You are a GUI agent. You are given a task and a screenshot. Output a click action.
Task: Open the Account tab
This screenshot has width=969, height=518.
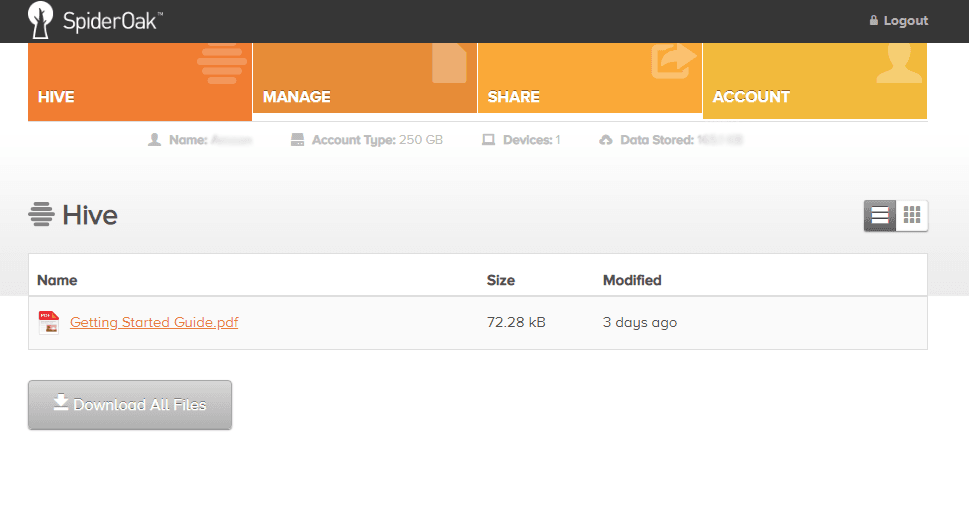(x=814, y=82)
